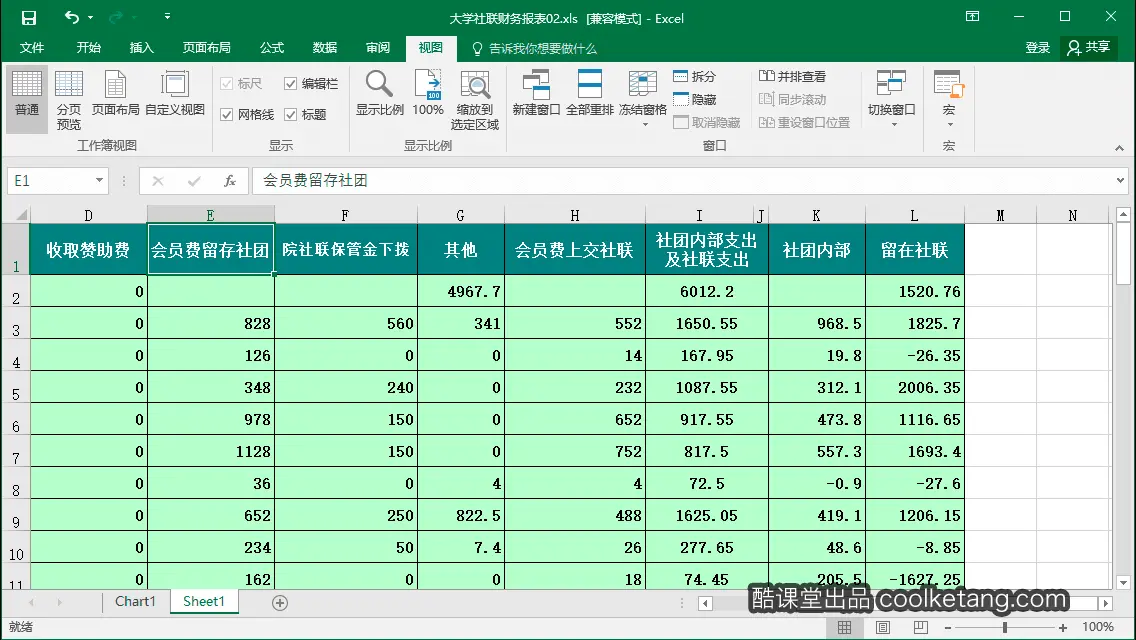Click the page layout icon in status bar
Screen dimensions: 1136x640
[x=882, y=627]
